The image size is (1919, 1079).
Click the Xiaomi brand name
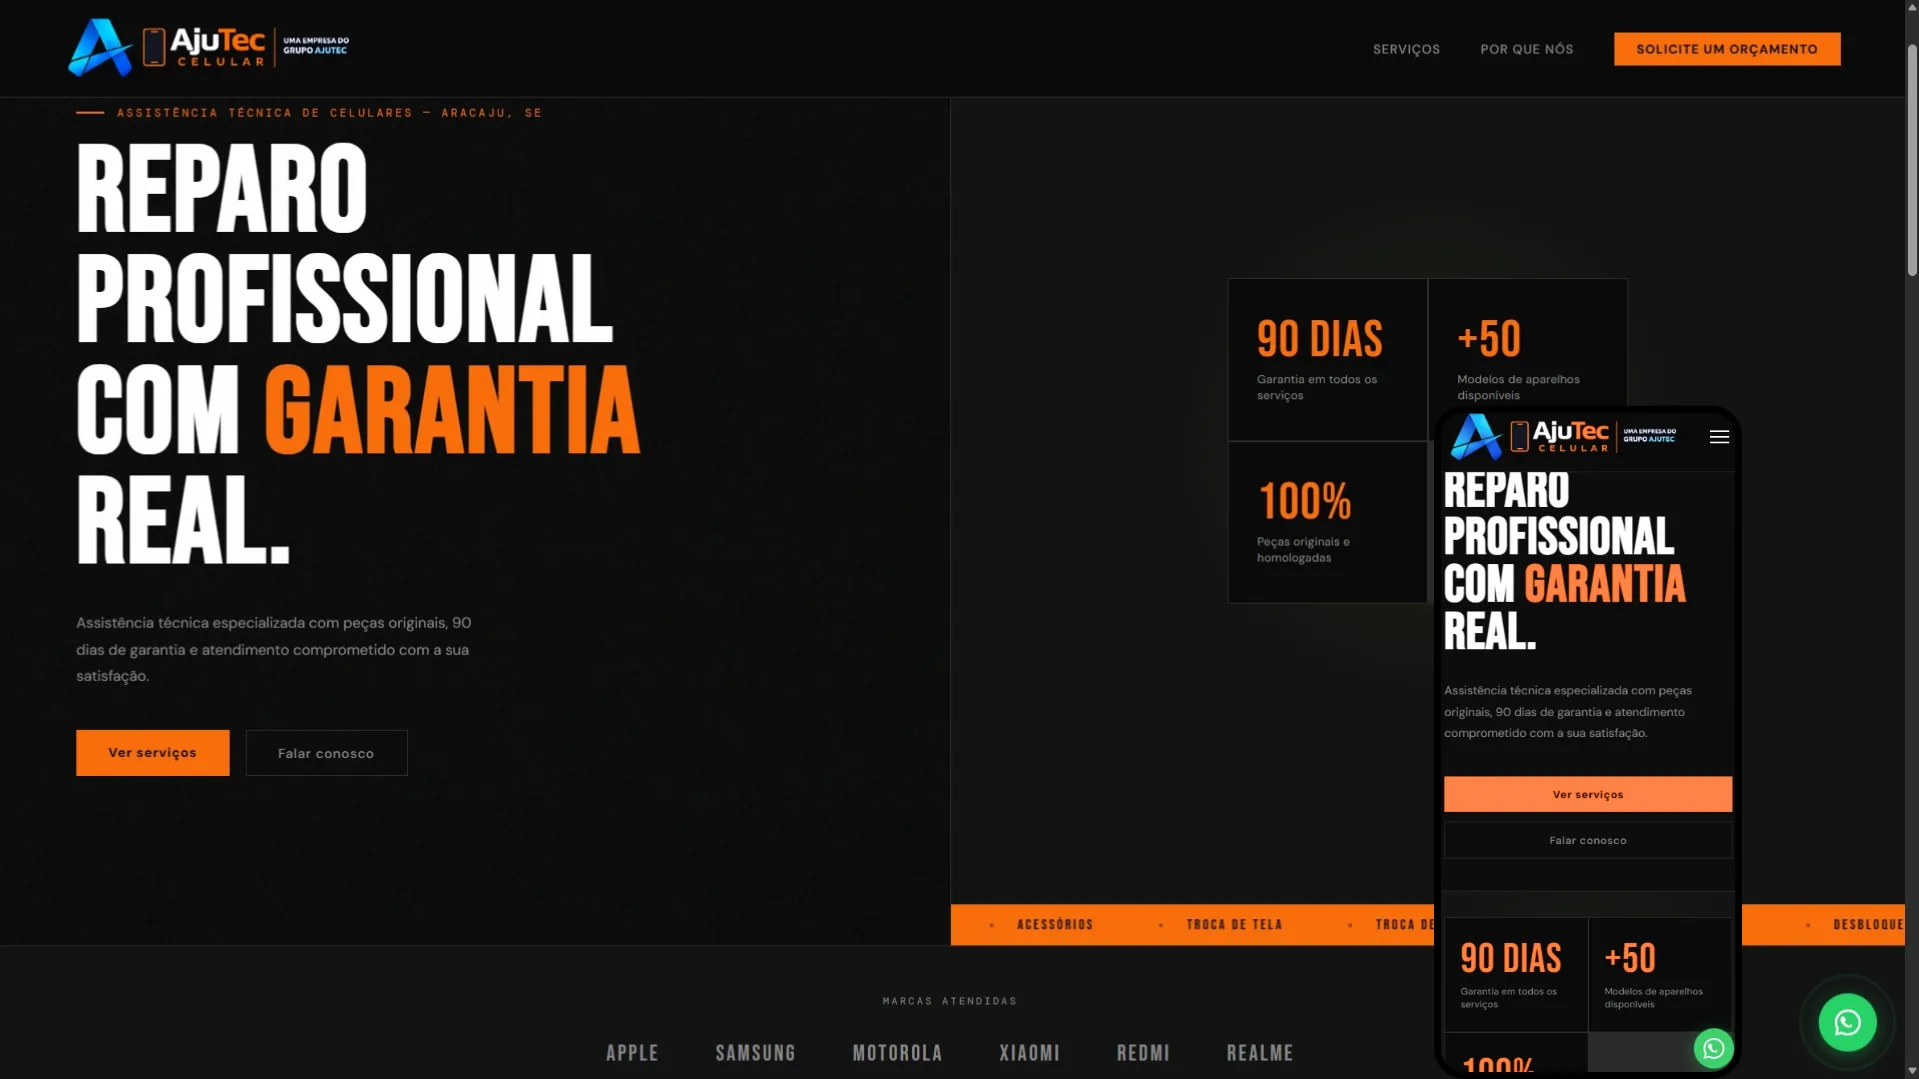coord(1029,1053)
